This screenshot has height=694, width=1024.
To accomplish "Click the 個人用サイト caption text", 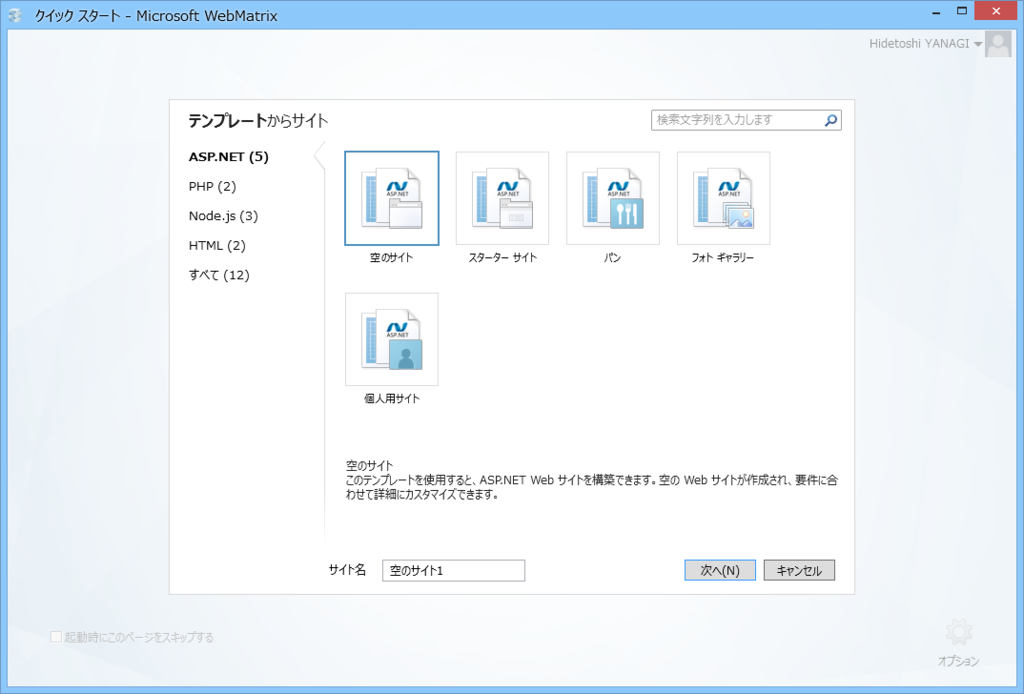I will [x=392, y=398].
